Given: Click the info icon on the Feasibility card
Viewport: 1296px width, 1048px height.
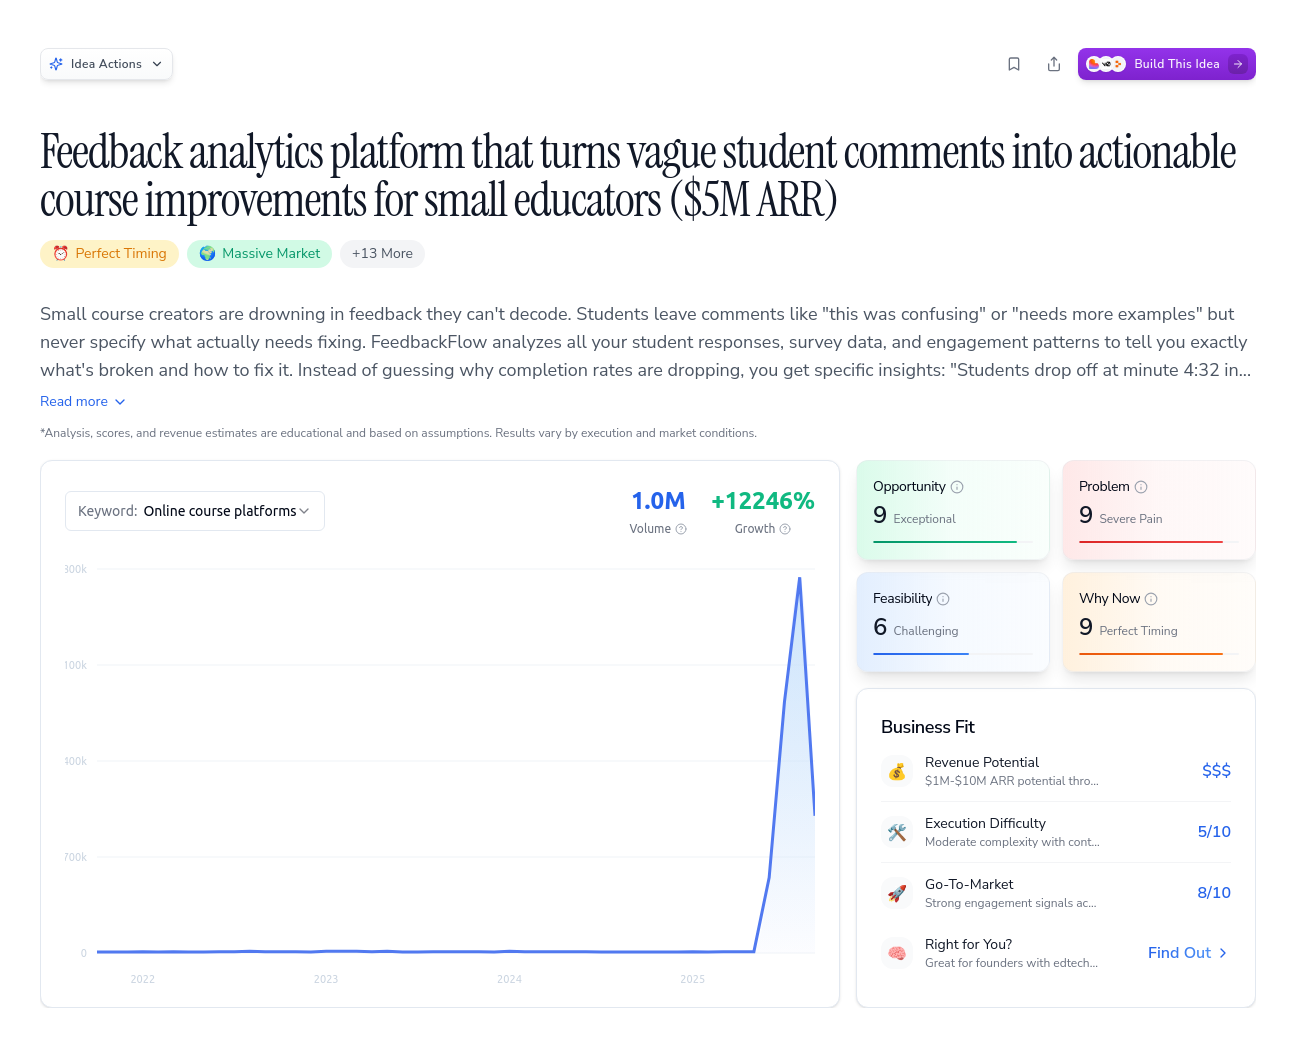Looking at the screenshot, I should pyautogui.click(x=944, y=599).
